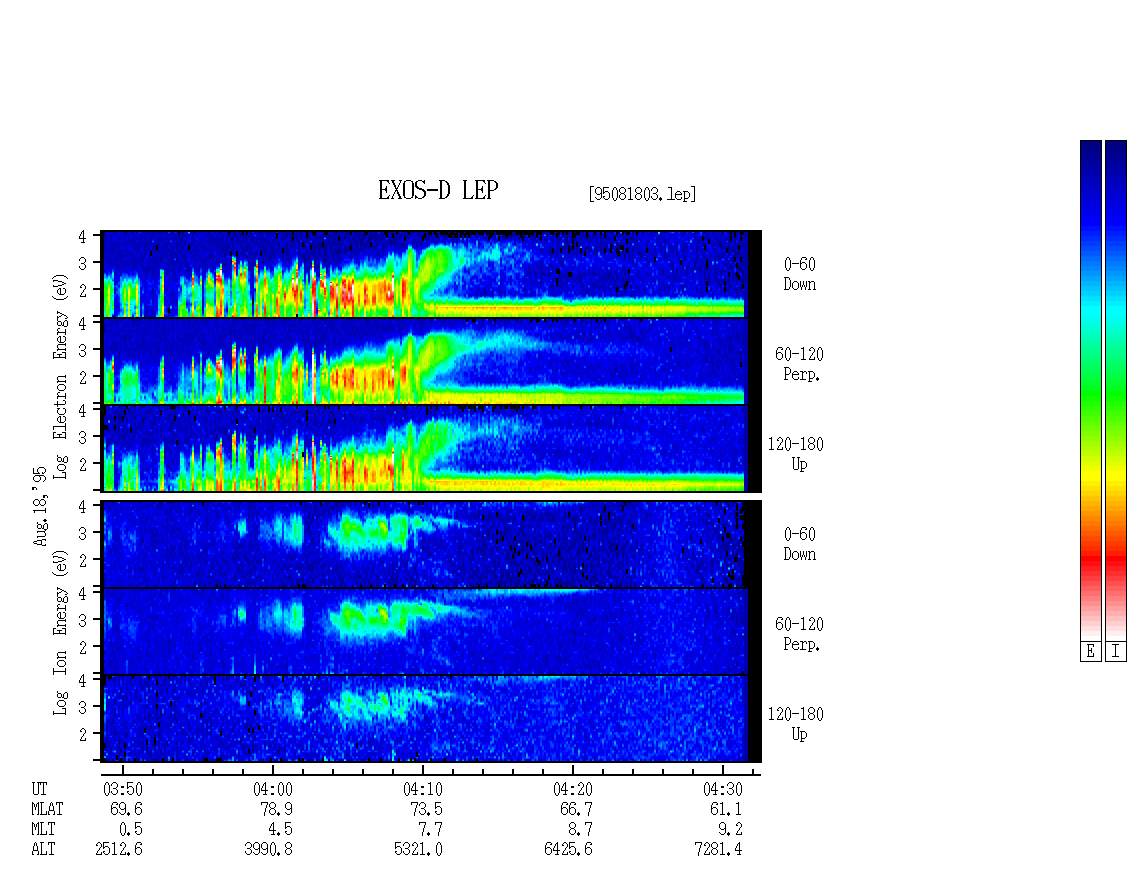Click the MLT value 9.2
This screenshot has width=1130, height=875.
pos(730,830)
